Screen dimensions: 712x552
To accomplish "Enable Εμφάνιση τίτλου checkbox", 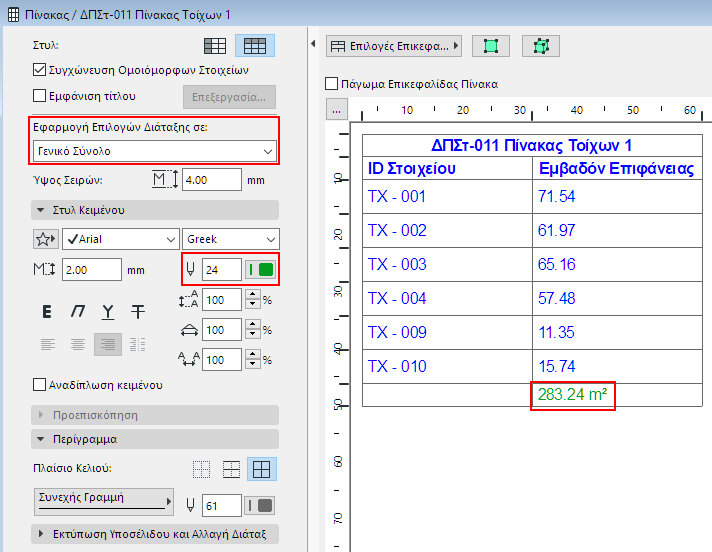I will tap(40, 96).
